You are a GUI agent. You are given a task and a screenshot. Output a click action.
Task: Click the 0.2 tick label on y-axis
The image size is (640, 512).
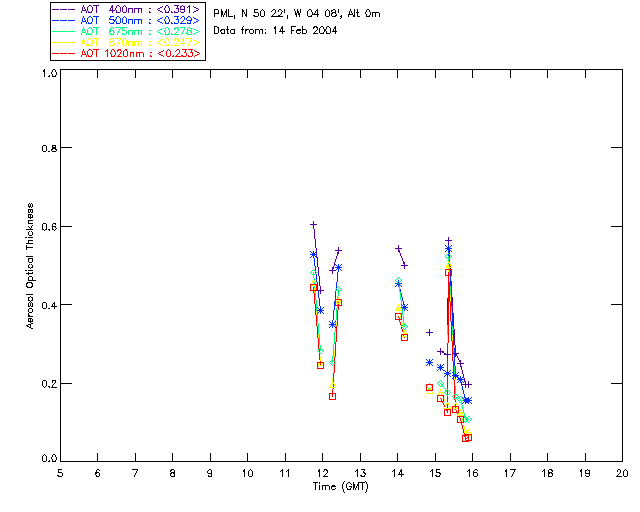pyautogui.click(x=48, y=383)
